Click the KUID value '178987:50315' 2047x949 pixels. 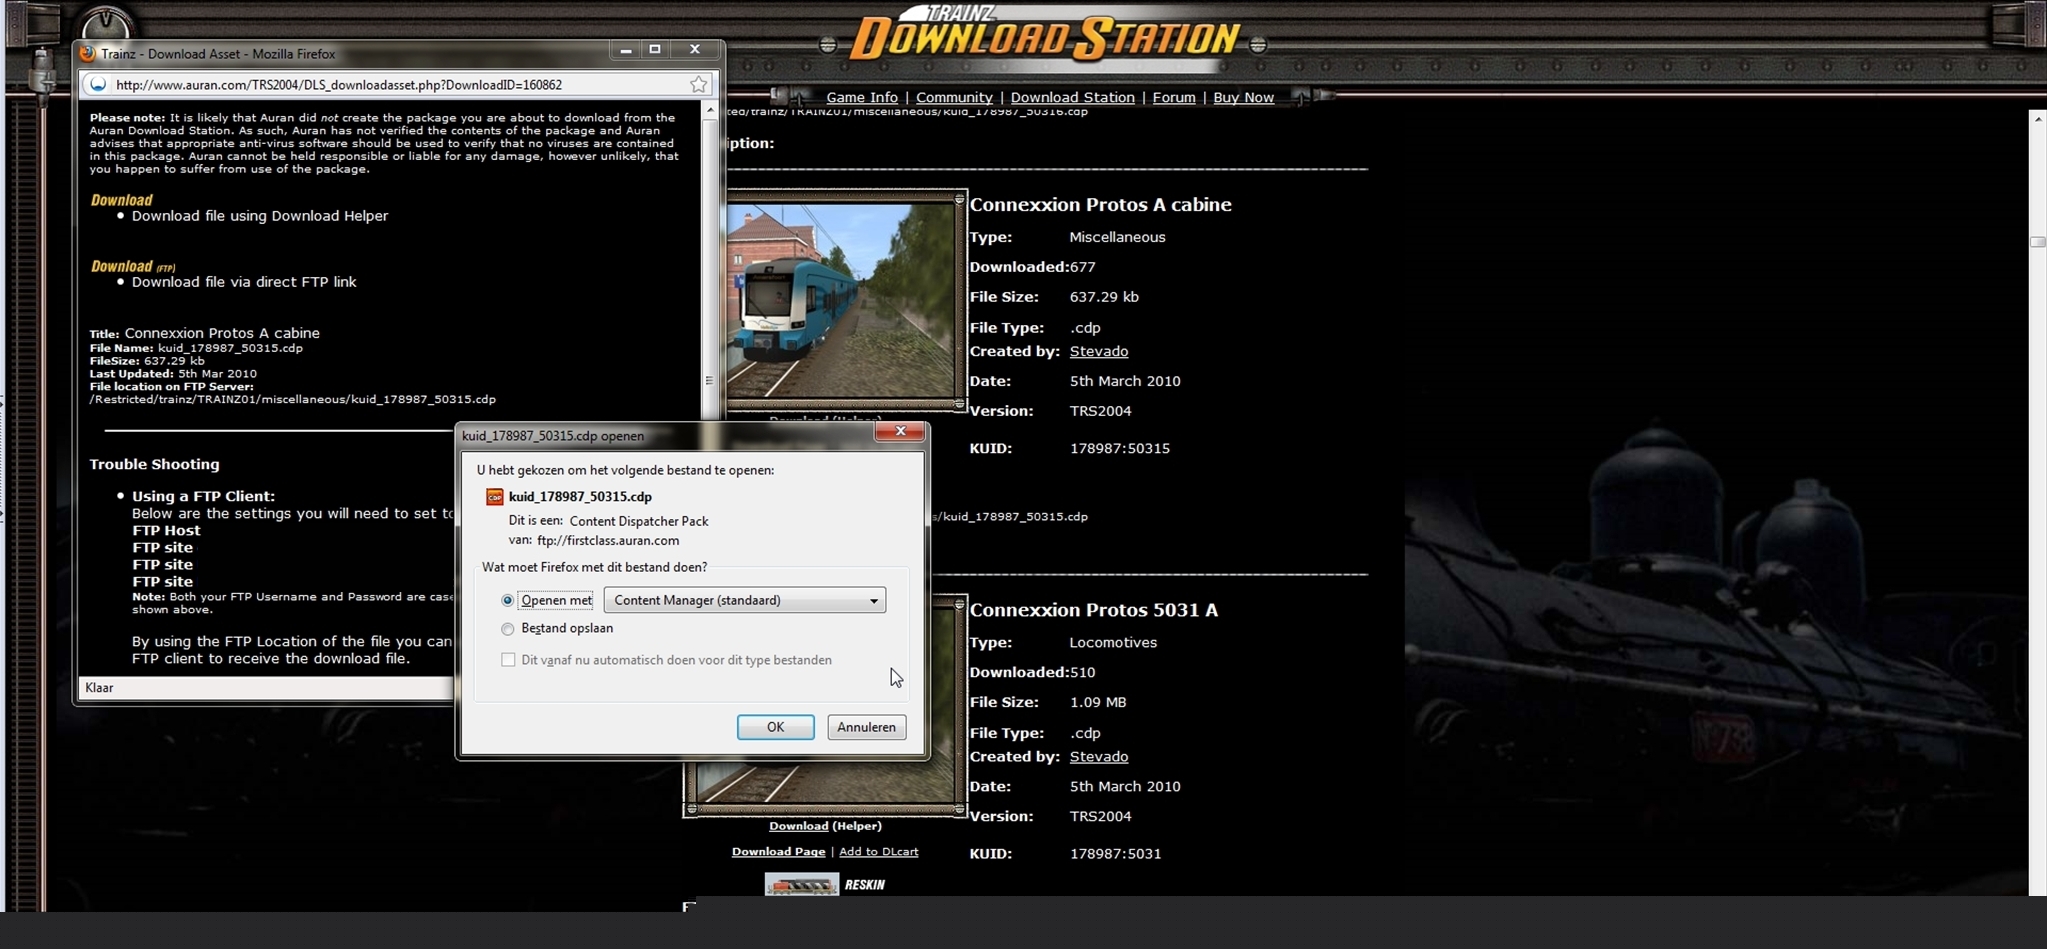pos(1120,449)
